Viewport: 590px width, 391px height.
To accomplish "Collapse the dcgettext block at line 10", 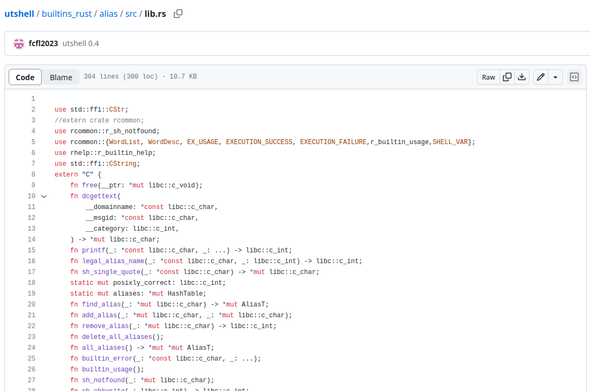I will coord(44,196).
